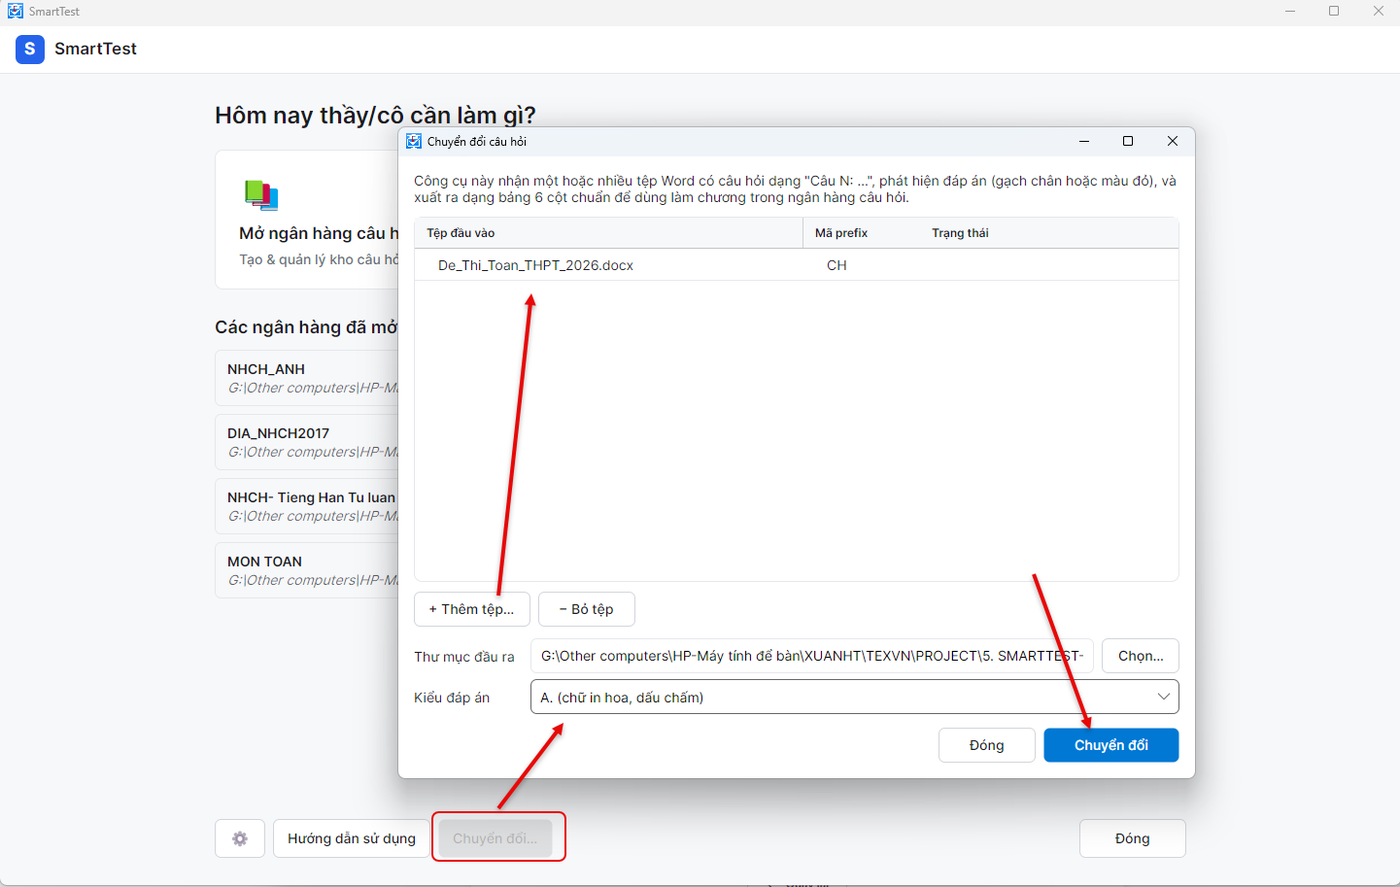
Task: Click the Thư mục đầu ra path field
Action: [812, 656]
